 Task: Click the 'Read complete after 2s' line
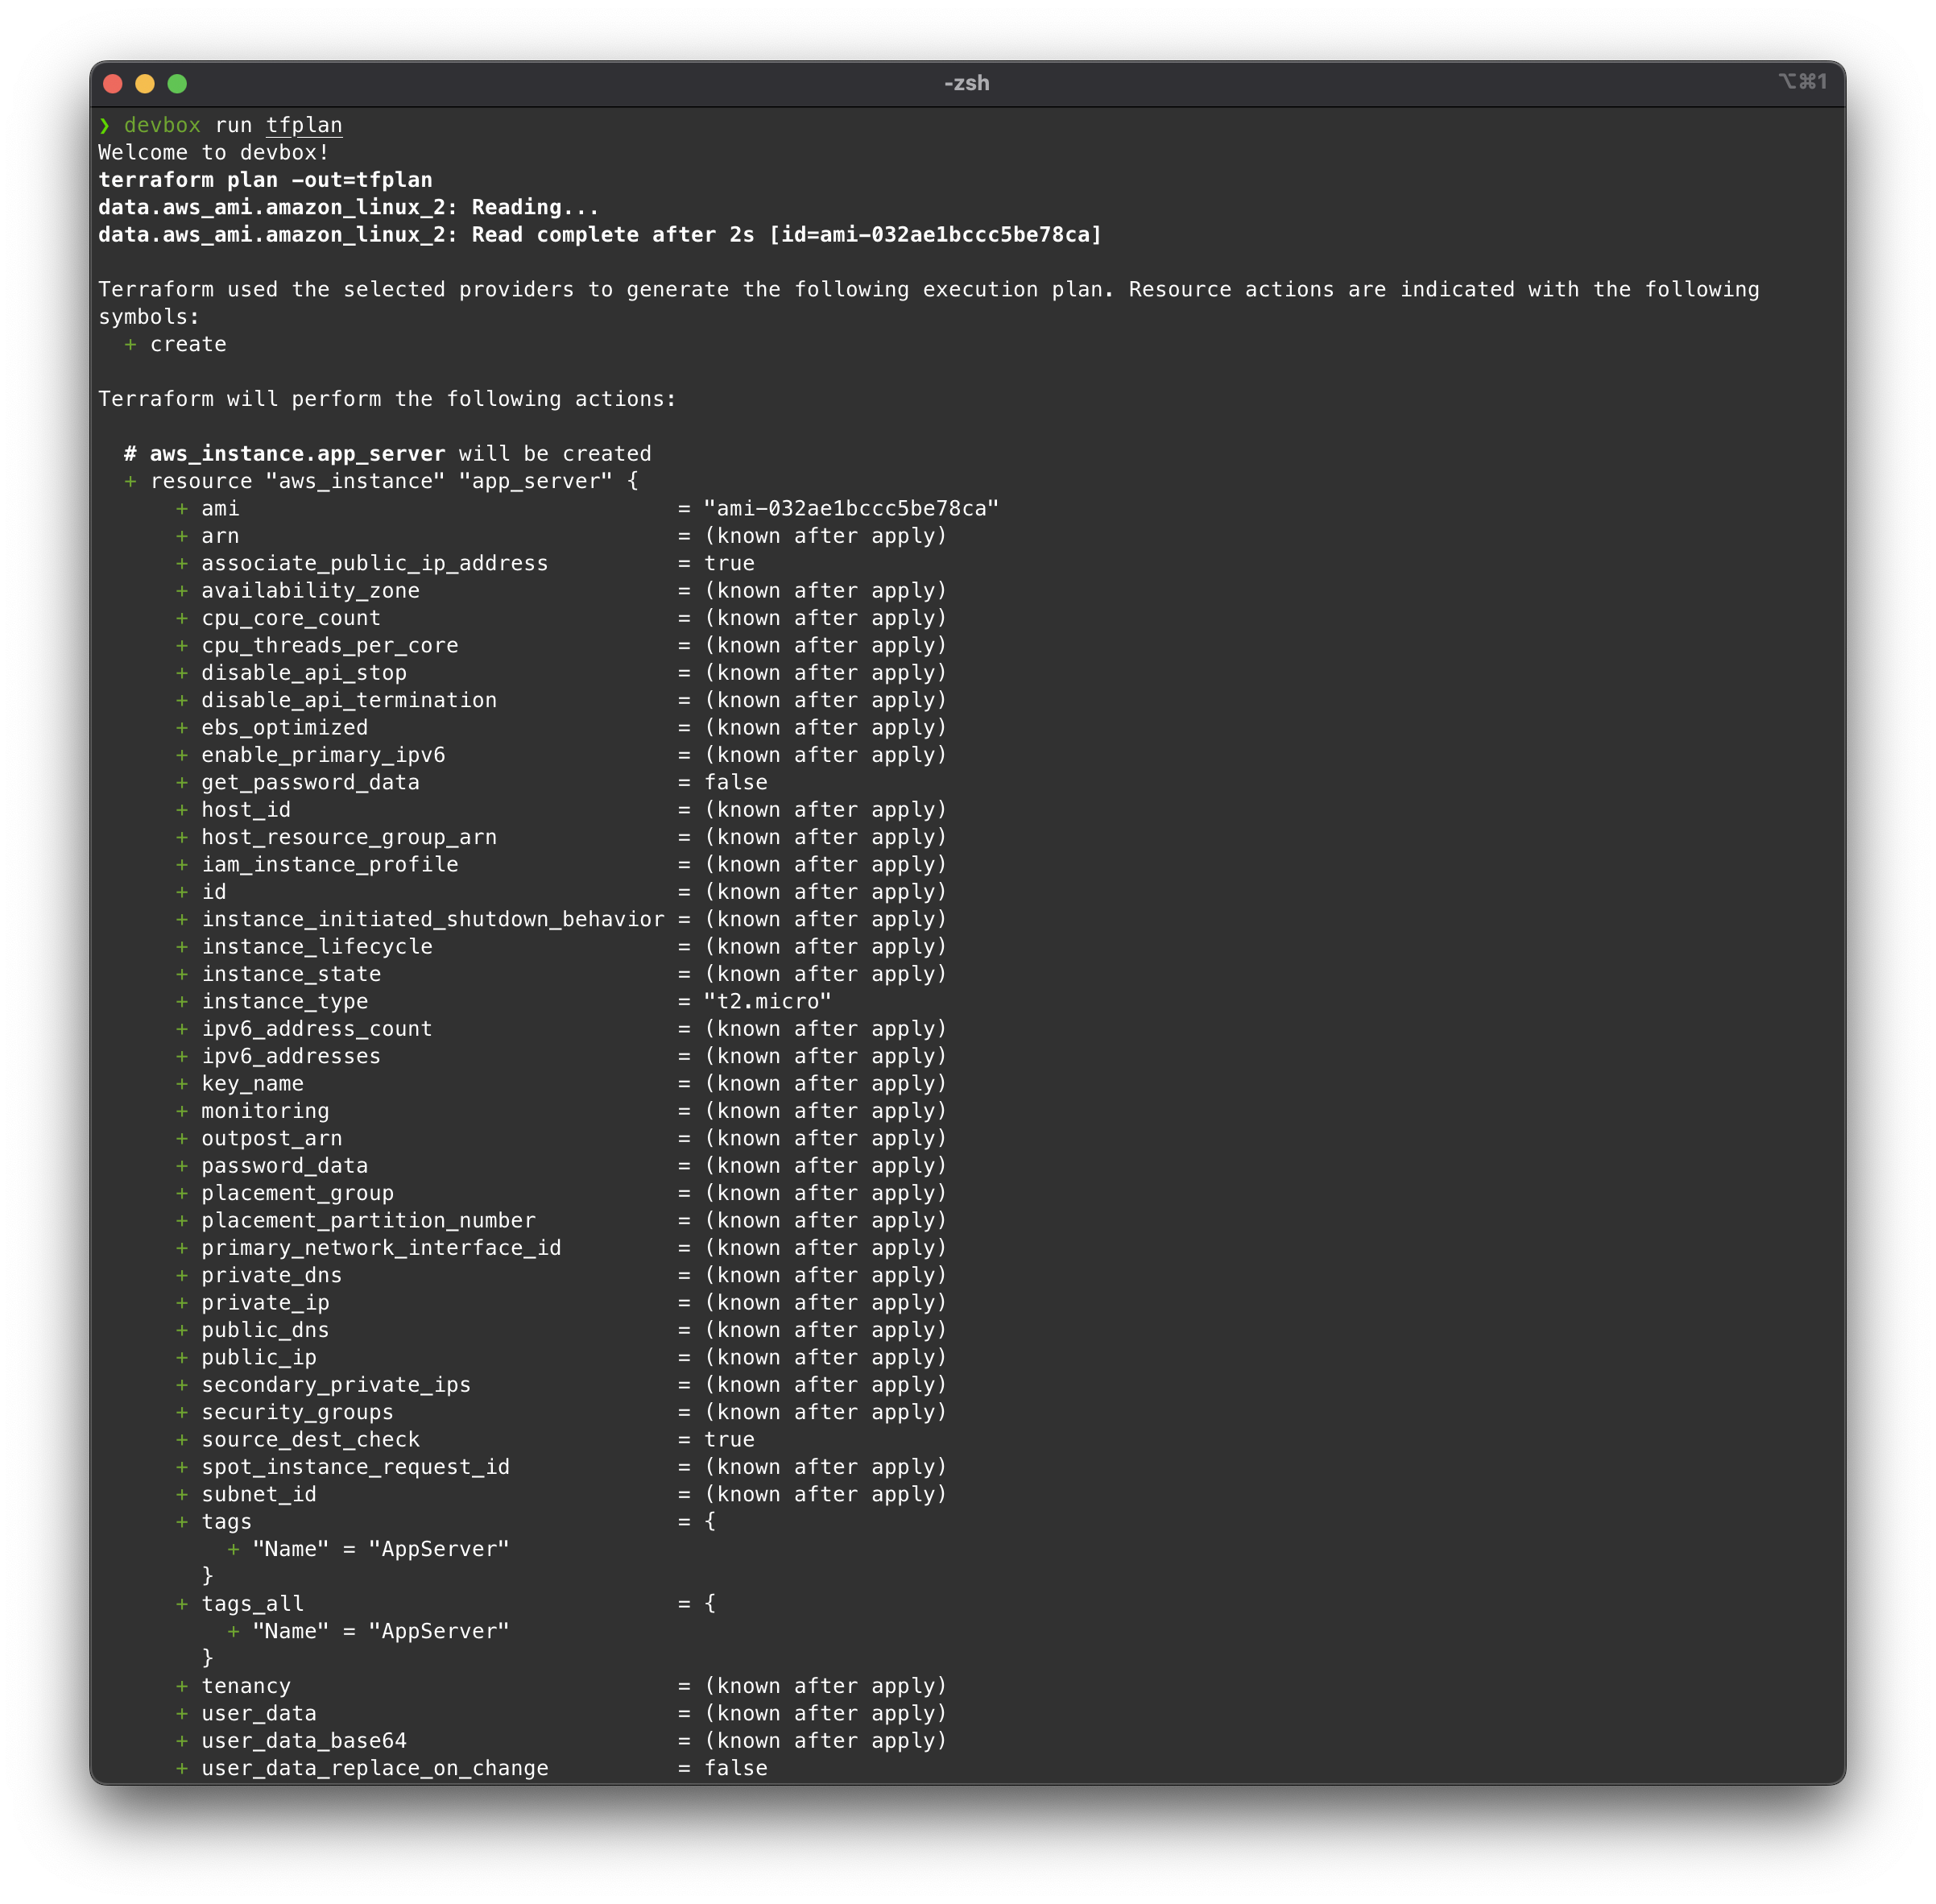pyautogui.click(x=600, y=235)
